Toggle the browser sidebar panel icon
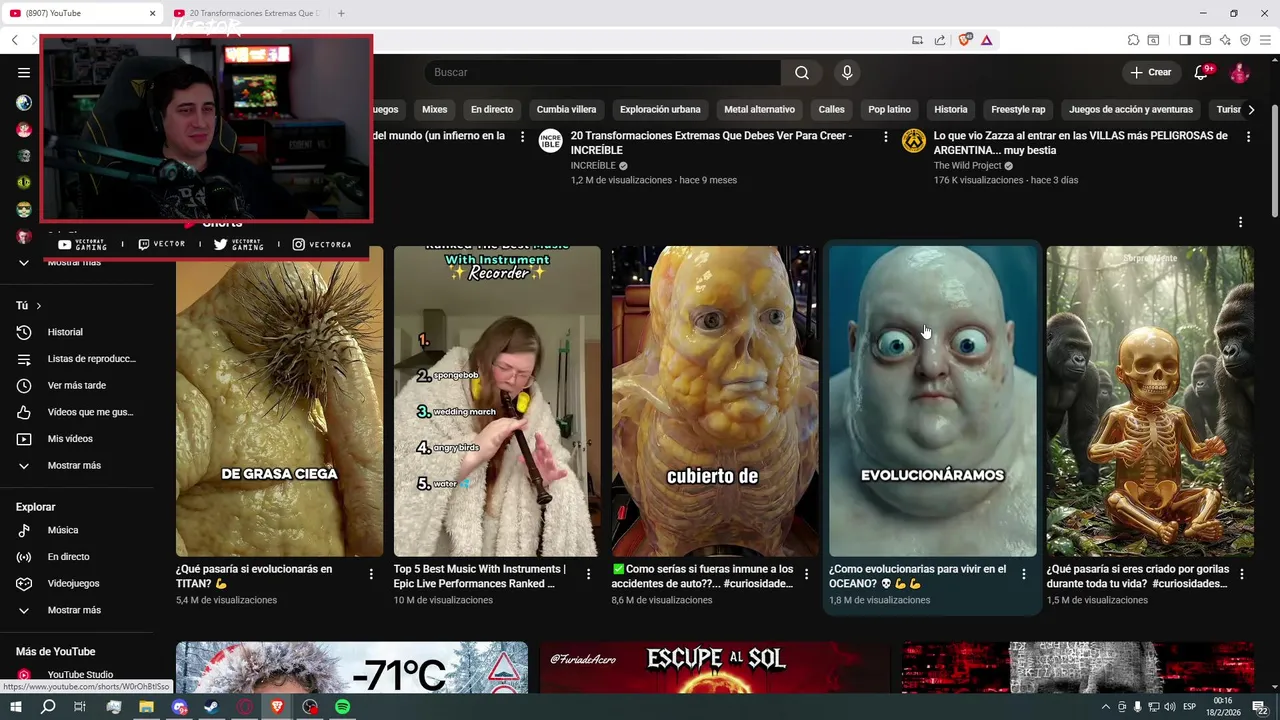1280x720 pixels. pos(1185,40)
